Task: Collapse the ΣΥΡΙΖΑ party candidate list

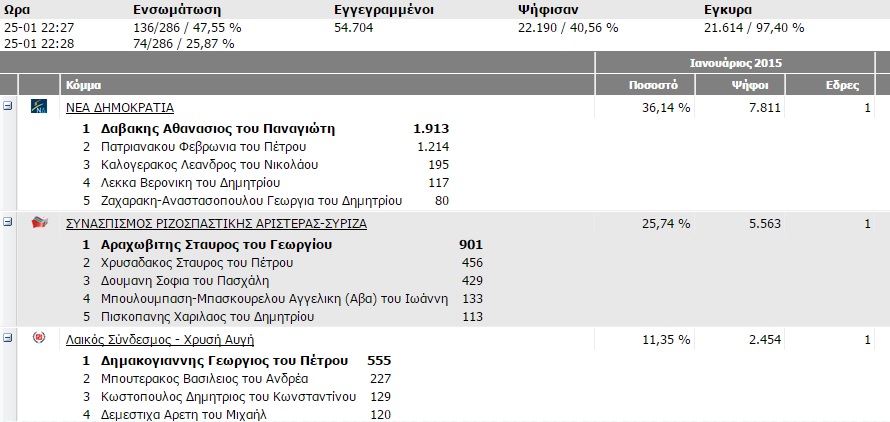Action: point(8,222)
